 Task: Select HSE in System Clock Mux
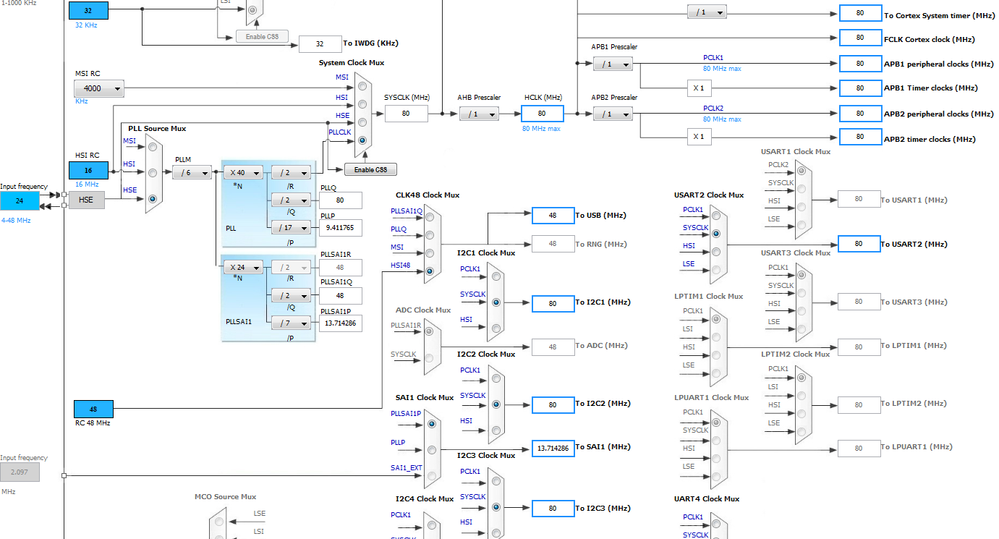pos(362,122)
